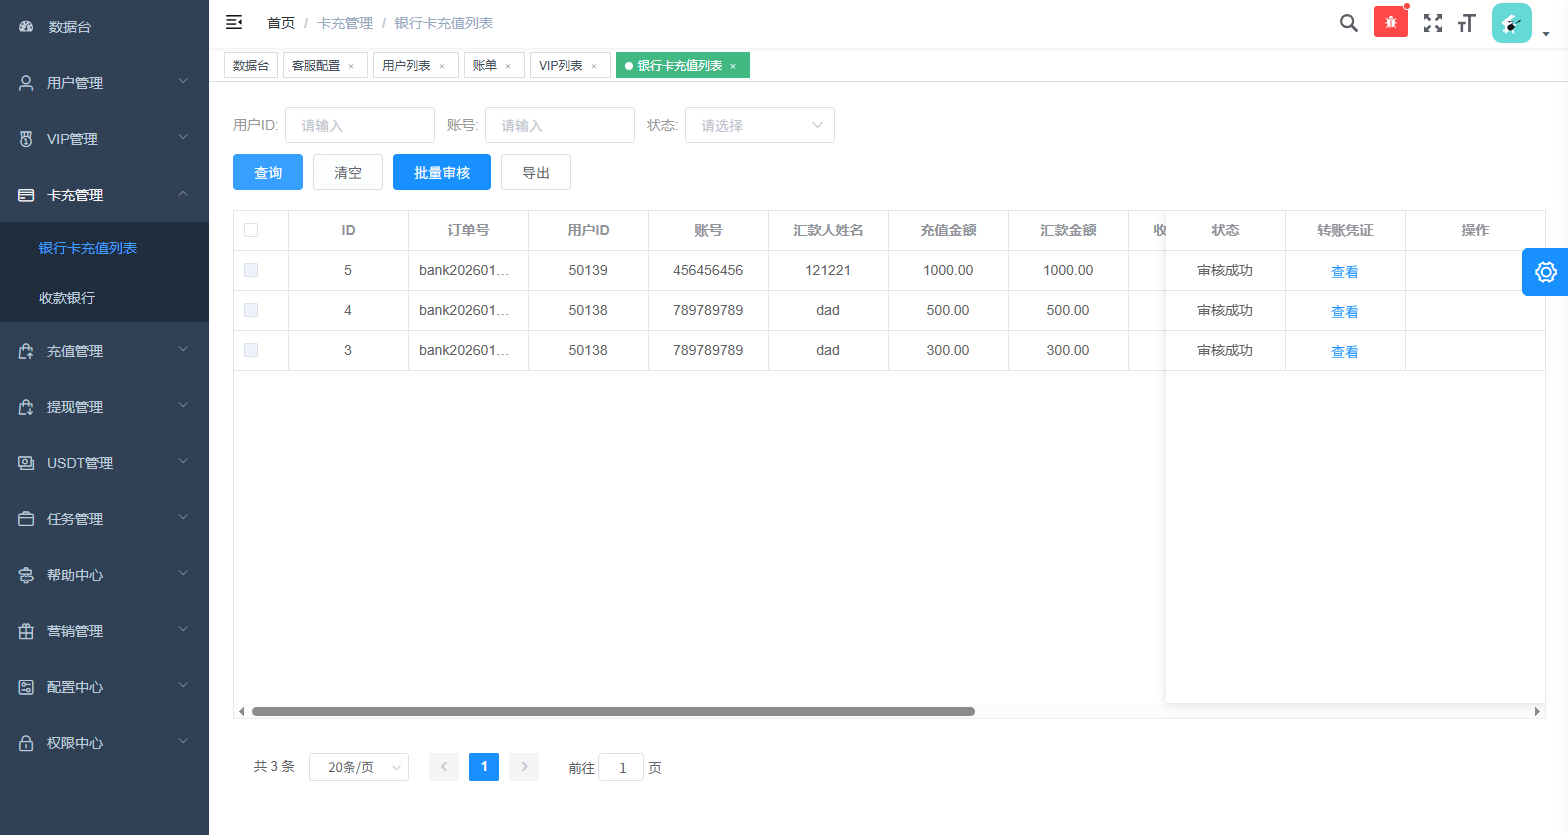Close the VIP列表 tab

point(594,66)
